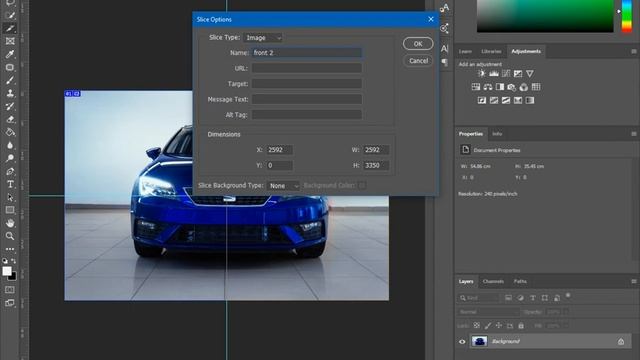Switch to the Learn tab
This screenshot has width=640, height=360.
(x=465, y=51)
